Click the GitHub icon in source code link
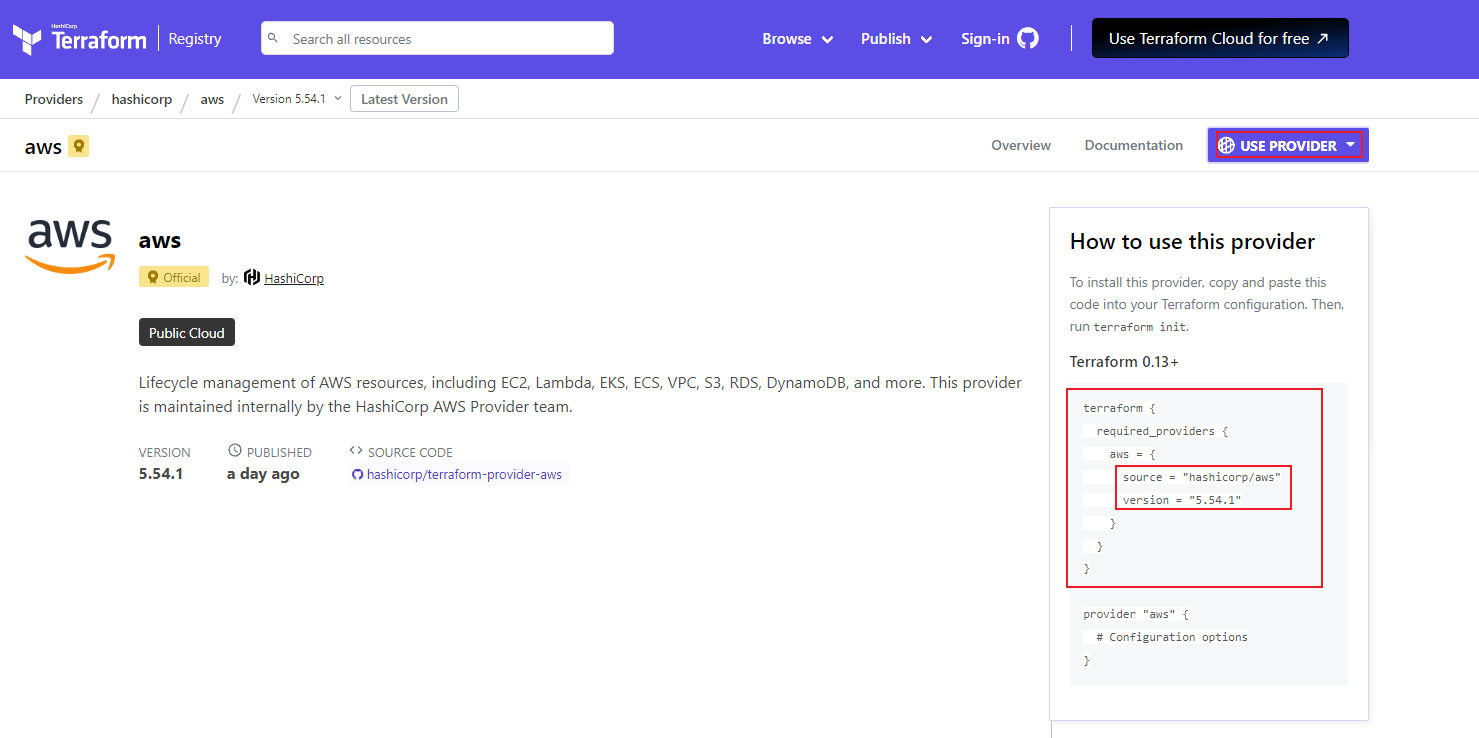The height and width of the screenshot is (738, 1479). [357, 475]
